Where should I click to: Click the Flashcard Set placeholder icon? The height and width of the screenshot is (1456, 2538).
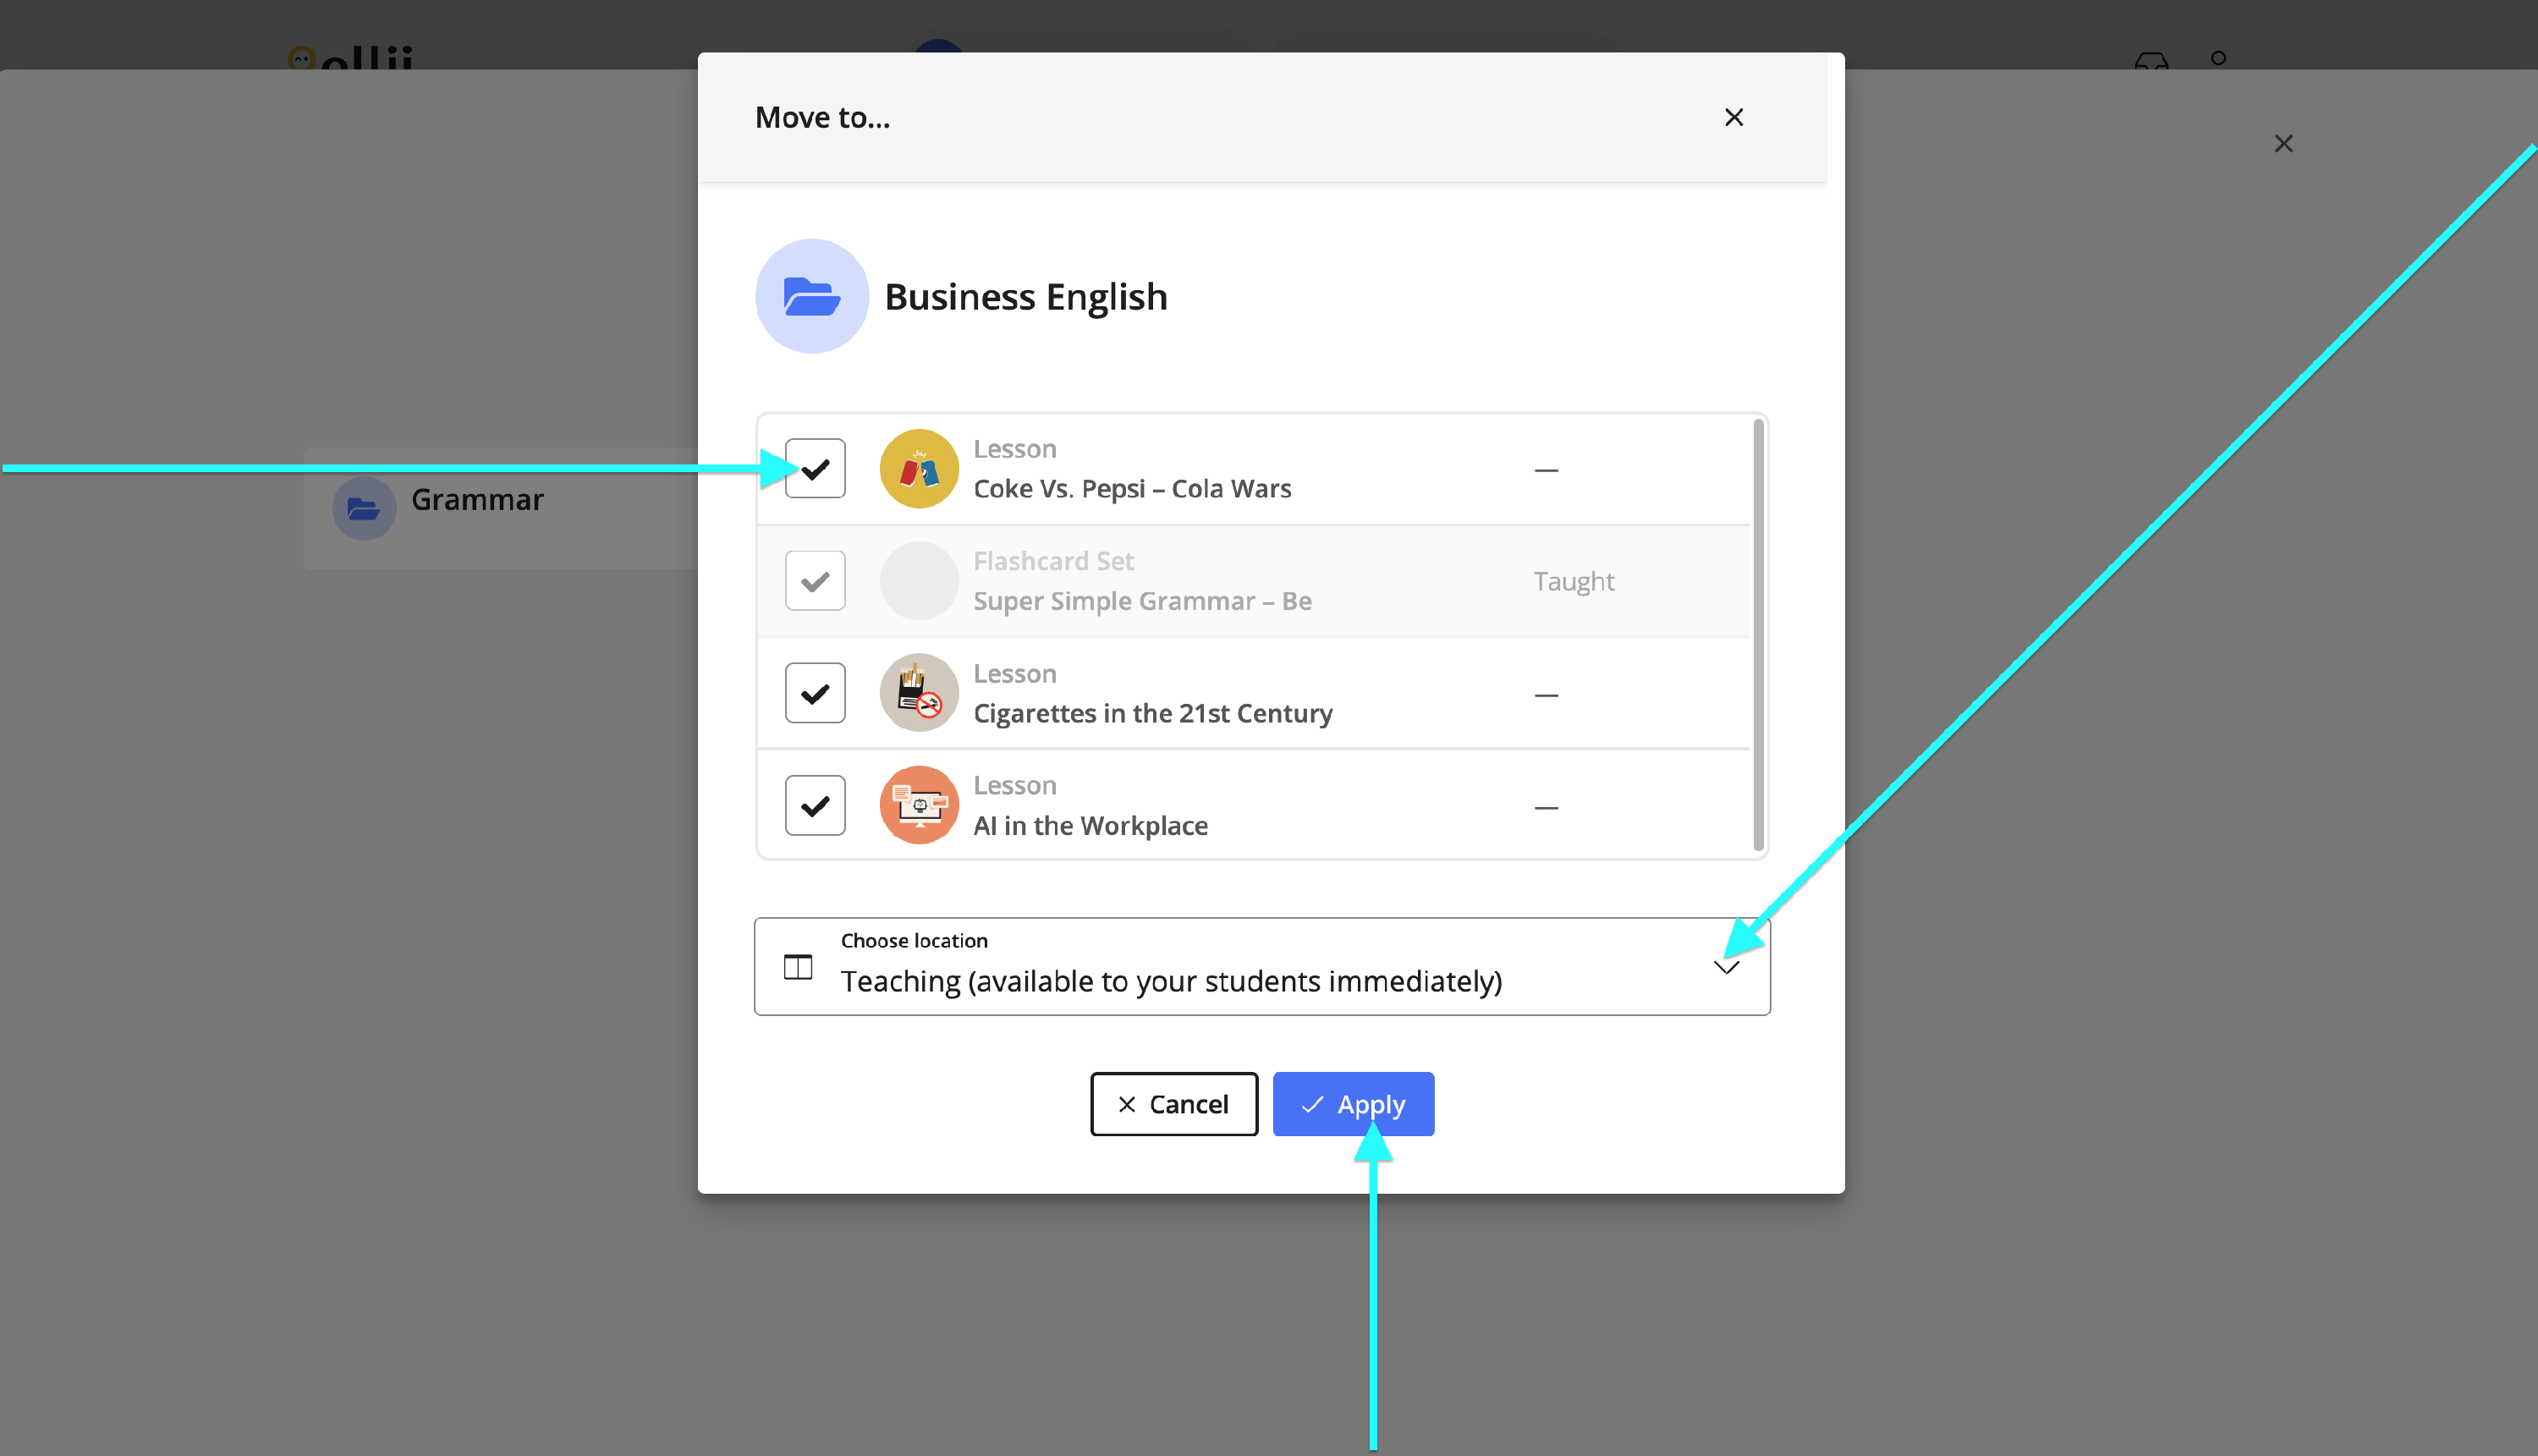(918, 581)
